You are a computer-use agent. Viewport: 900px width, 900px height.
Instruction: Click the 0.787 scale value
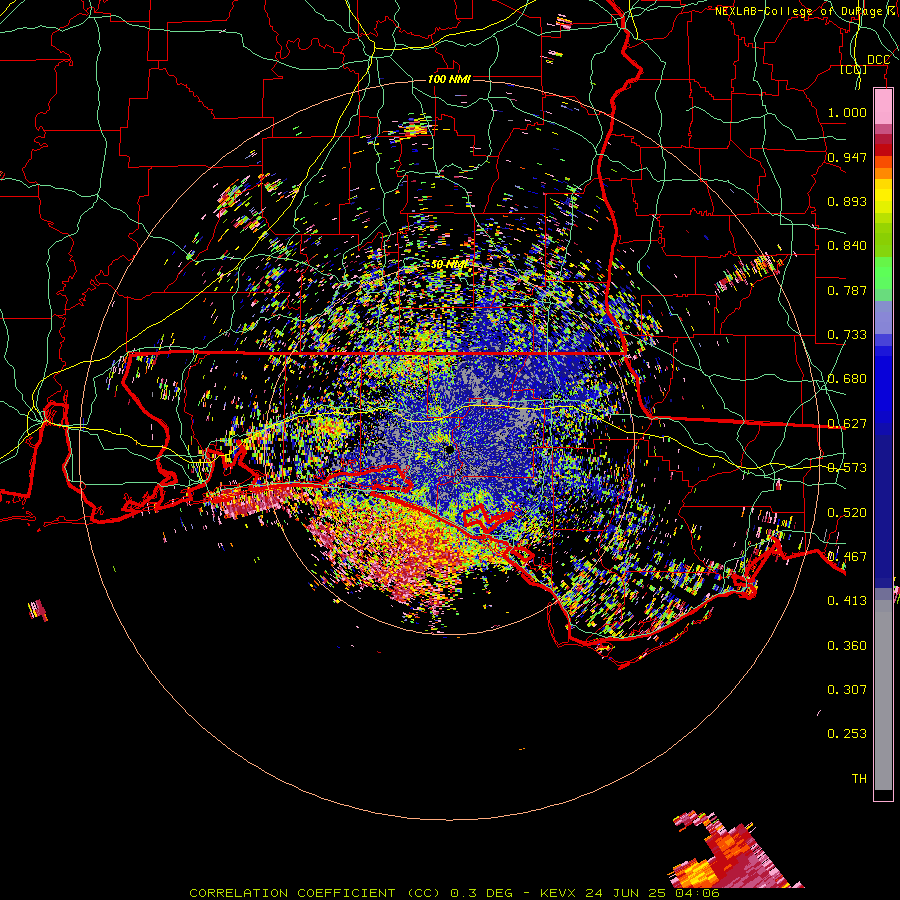[847, 290]
